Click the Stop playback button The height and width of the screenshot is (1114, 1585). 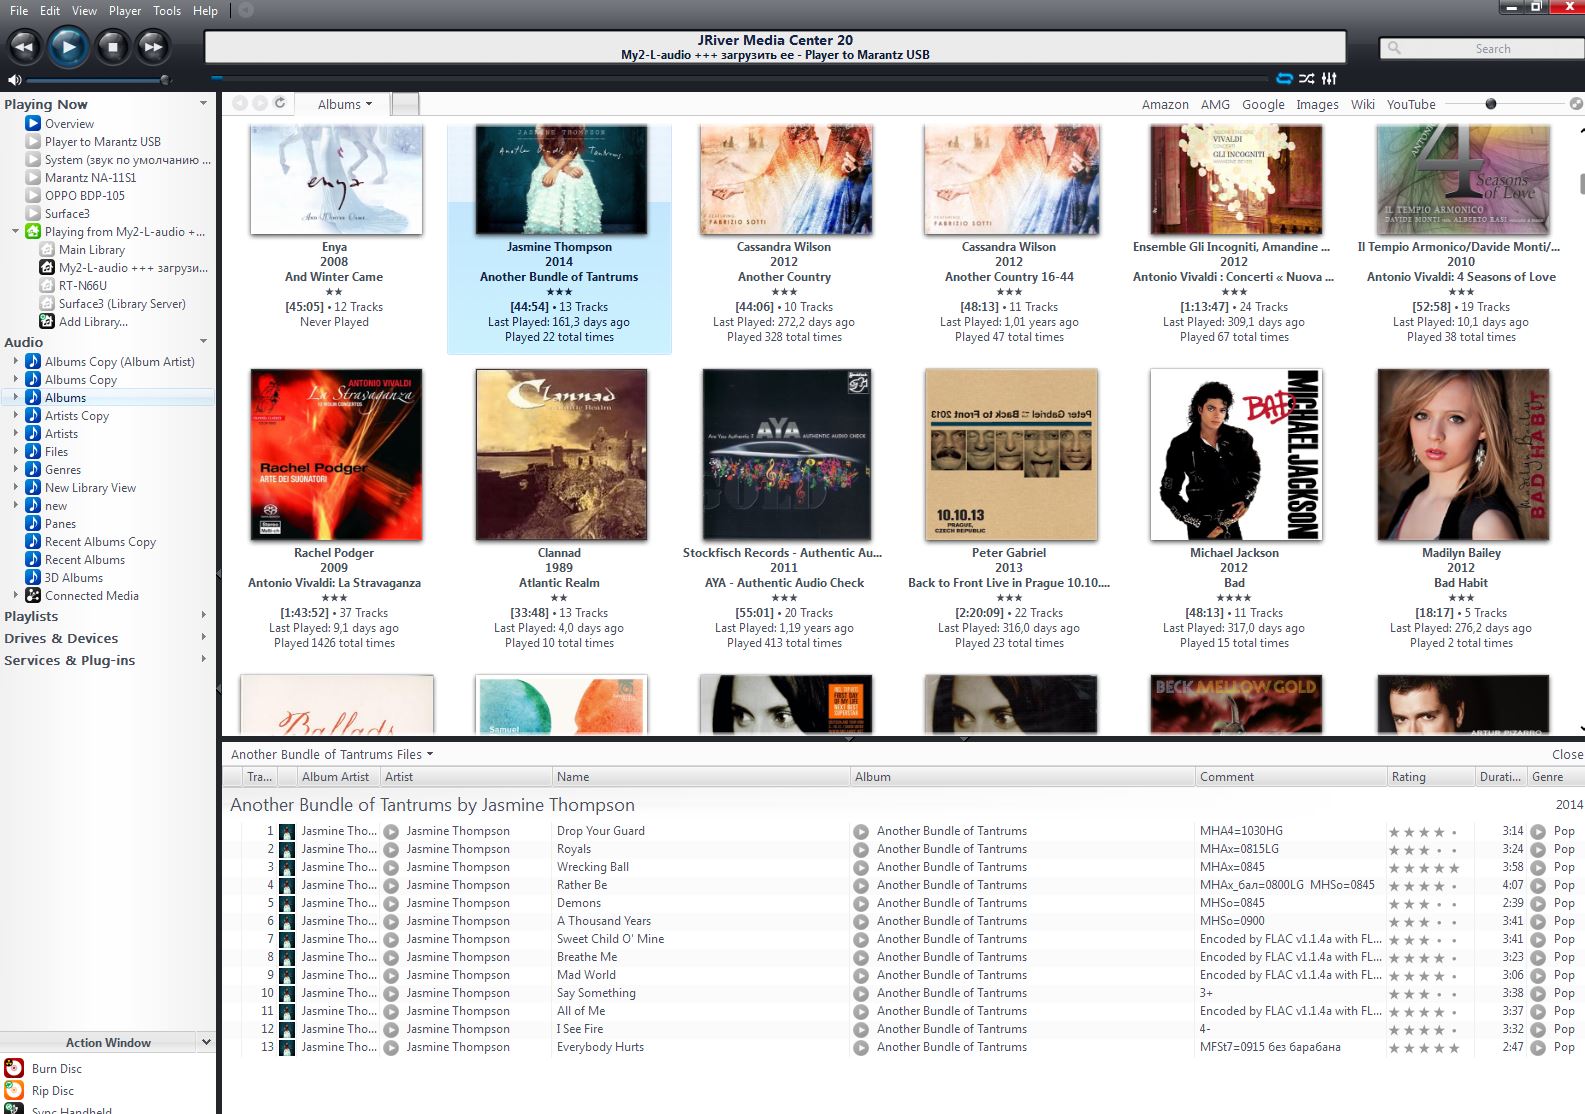point(112,47)
